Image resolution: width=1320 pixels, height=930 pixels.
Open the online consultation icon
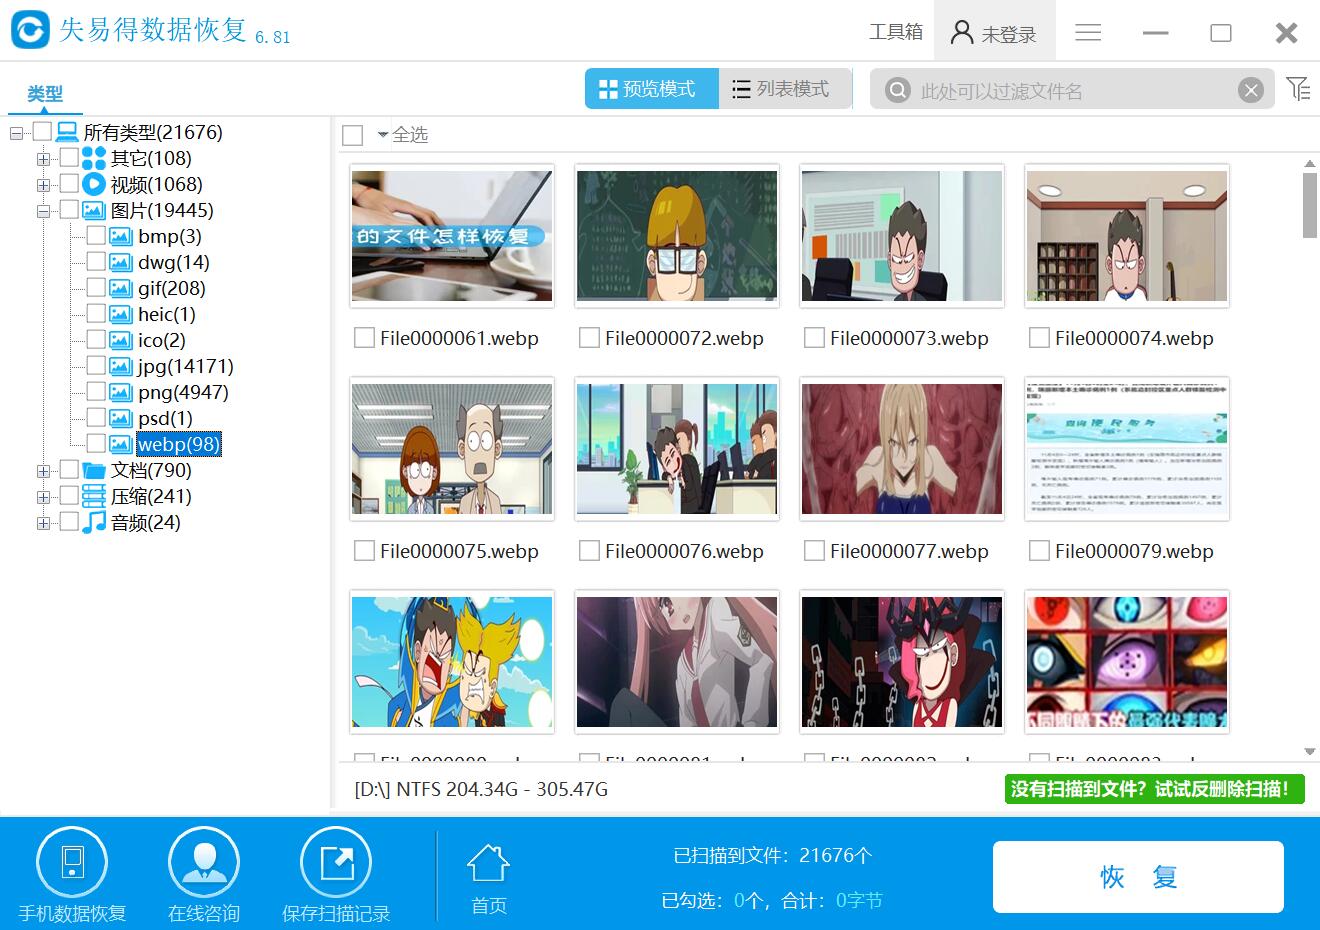tap(204, 863)
